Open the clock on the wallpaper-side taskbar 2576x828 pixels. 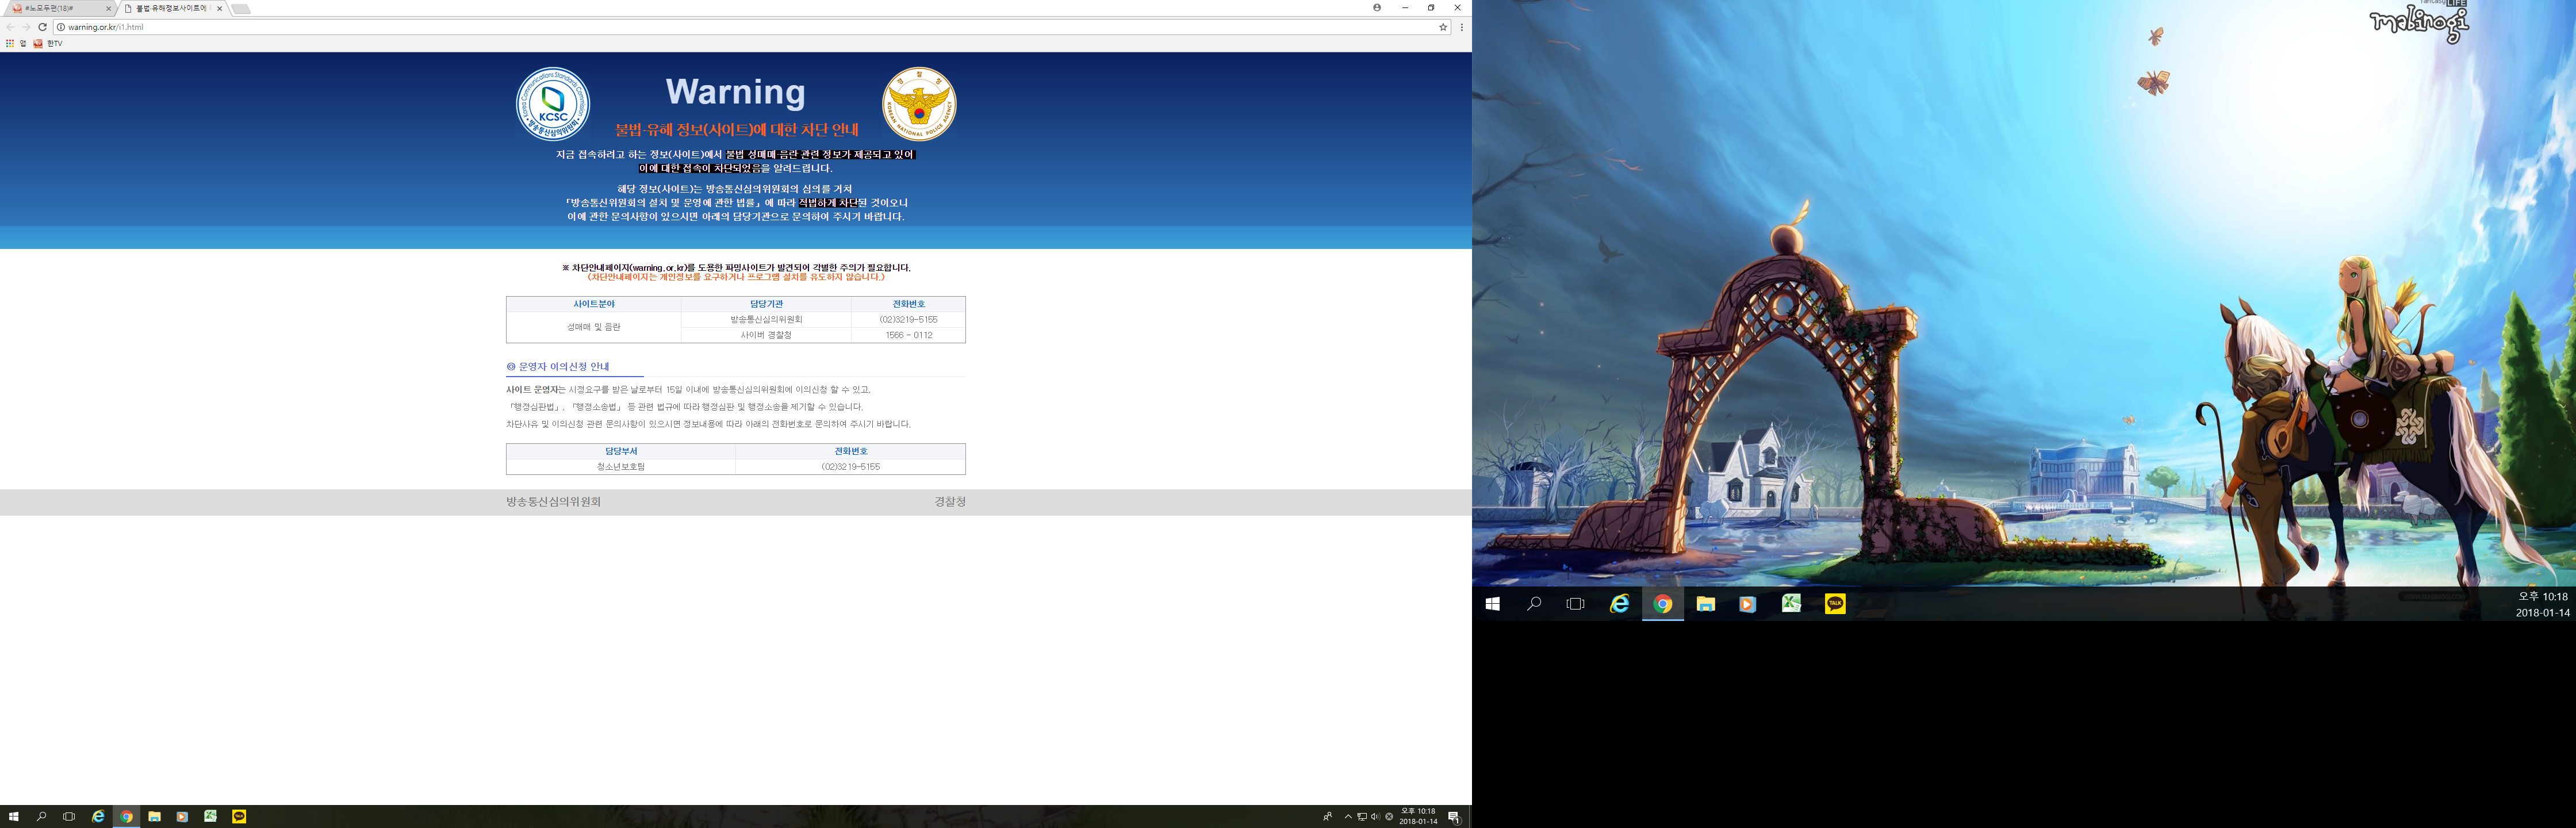[x=2543, y=604]
